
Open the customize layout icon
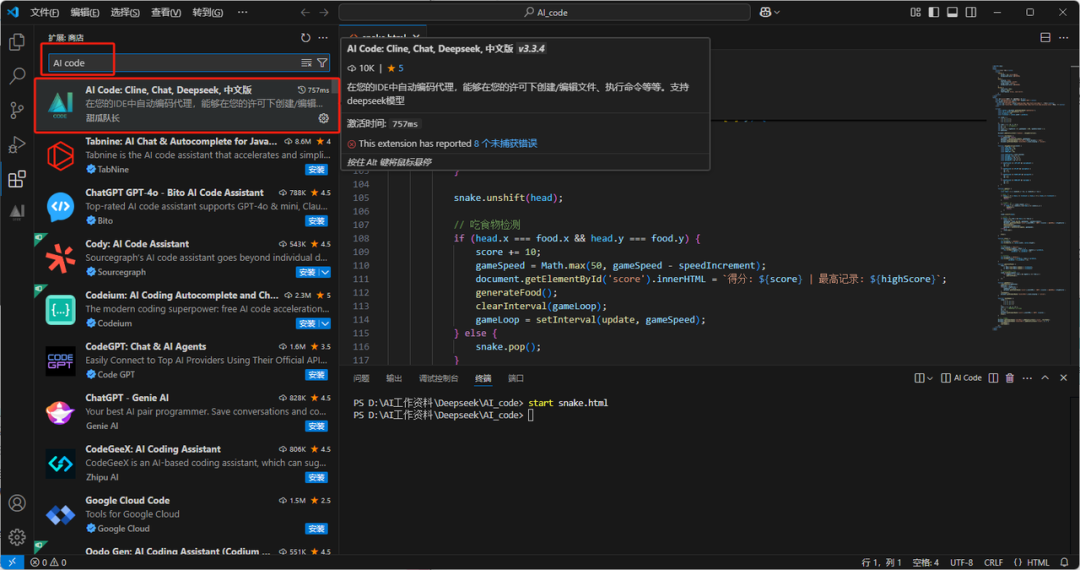point(915,12)
